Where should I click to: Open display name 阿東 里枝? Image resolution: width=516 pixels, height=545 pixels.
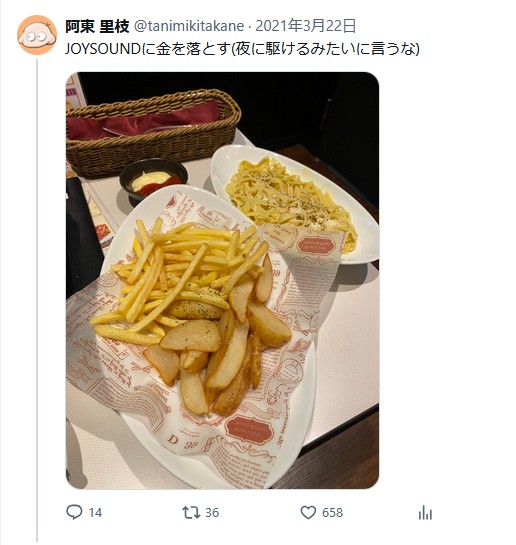pos(97,26)
